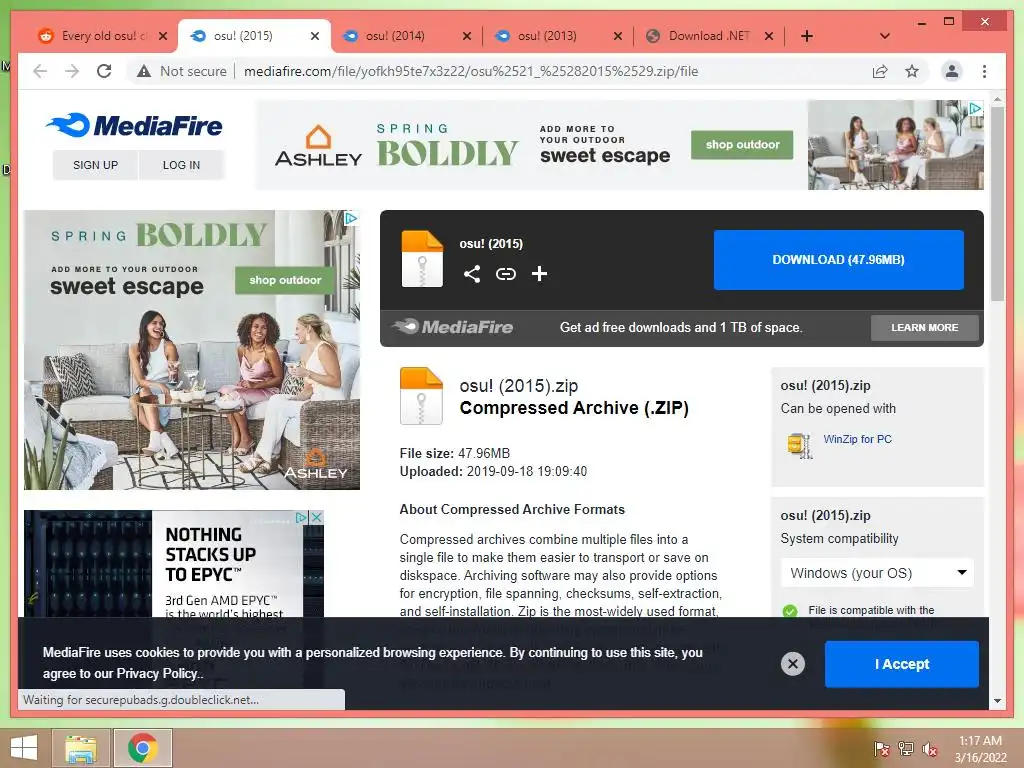
Task: Open the share page icon in address bar
Action: pyautogui.click(x=880, y=71)
